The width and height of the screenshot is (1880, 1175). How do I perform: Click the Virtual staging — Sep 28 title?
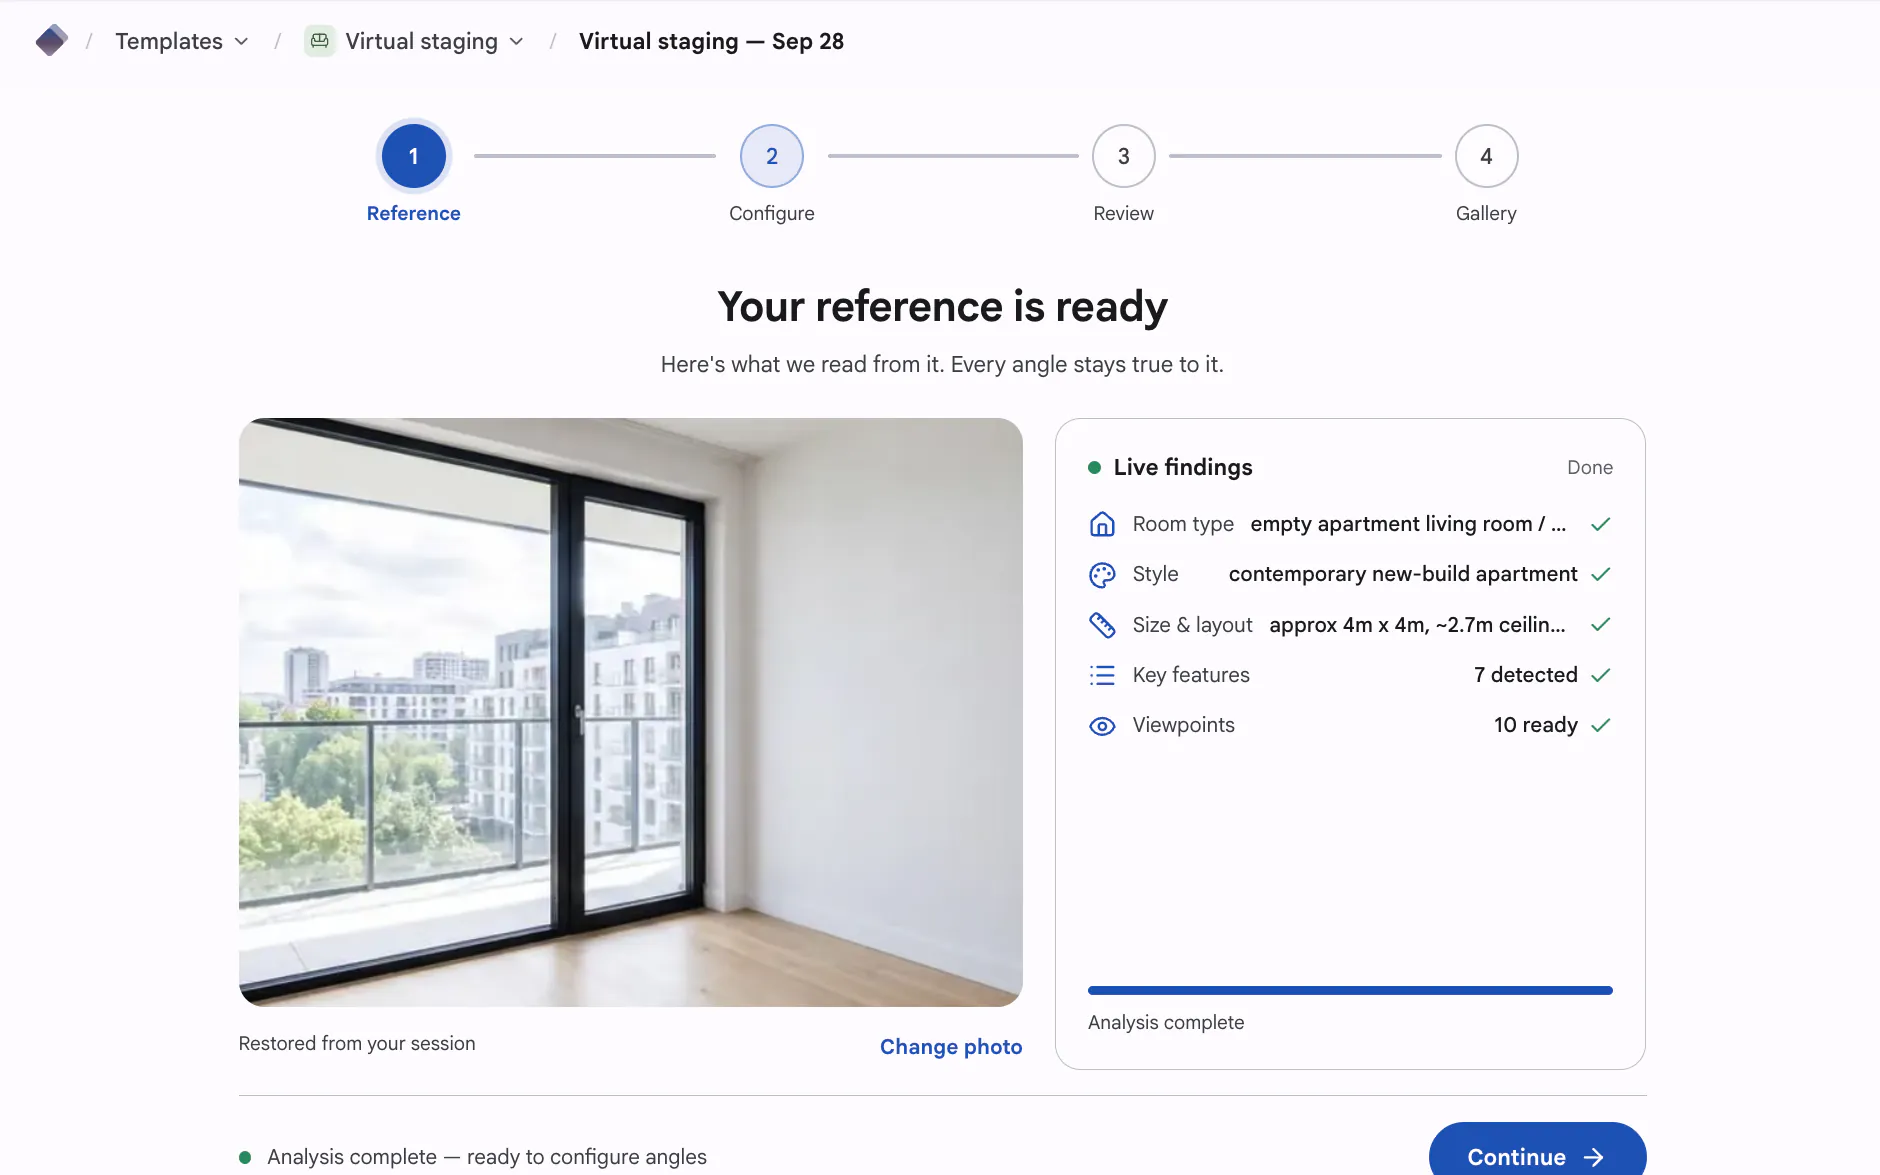click(x=711, y=41)
